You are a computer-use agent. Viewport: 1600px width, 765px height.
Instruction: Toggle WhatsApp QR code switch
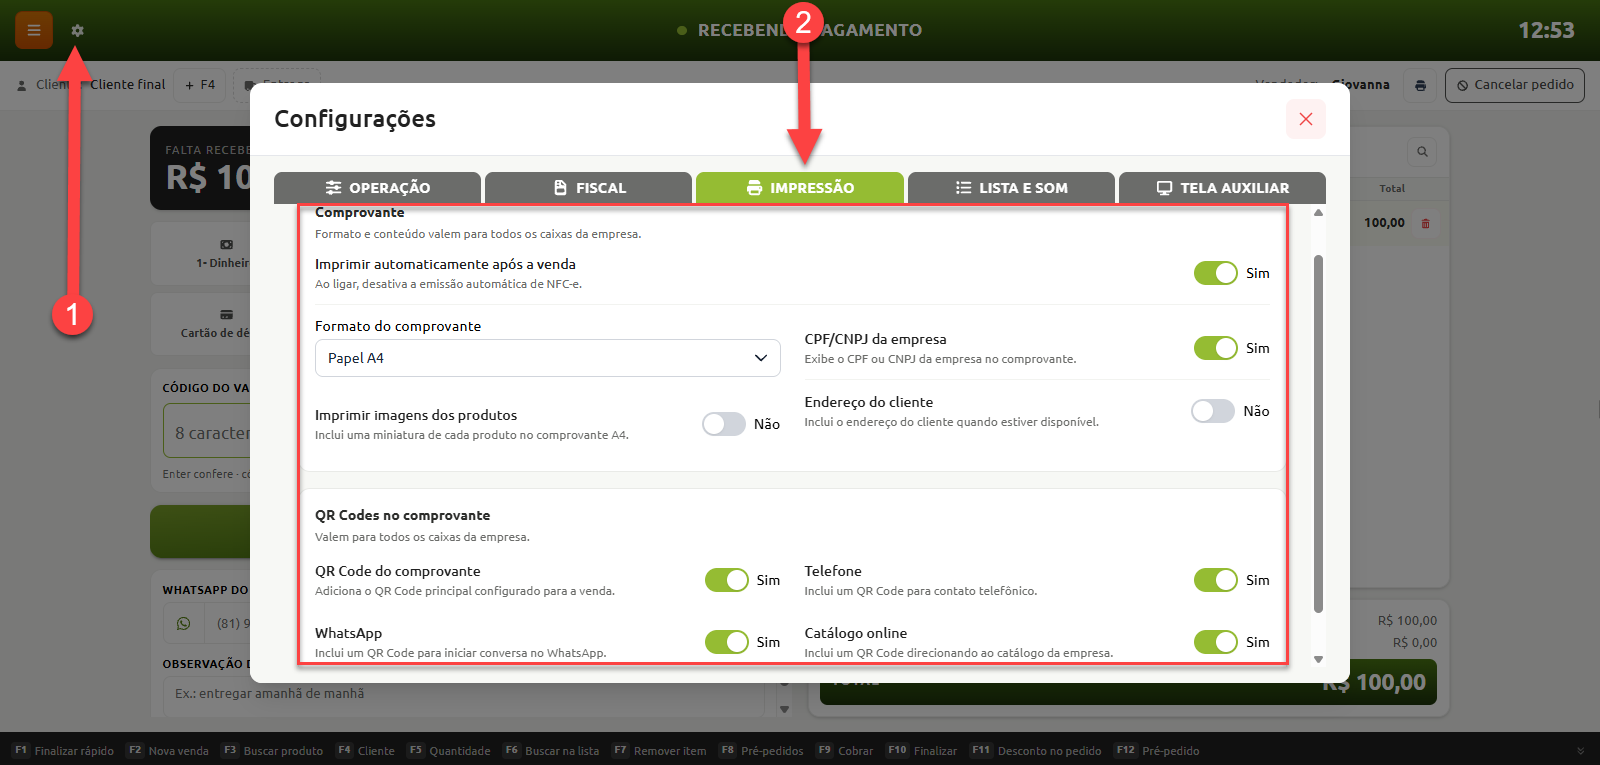pyautogui.click(x=727, y=642)
